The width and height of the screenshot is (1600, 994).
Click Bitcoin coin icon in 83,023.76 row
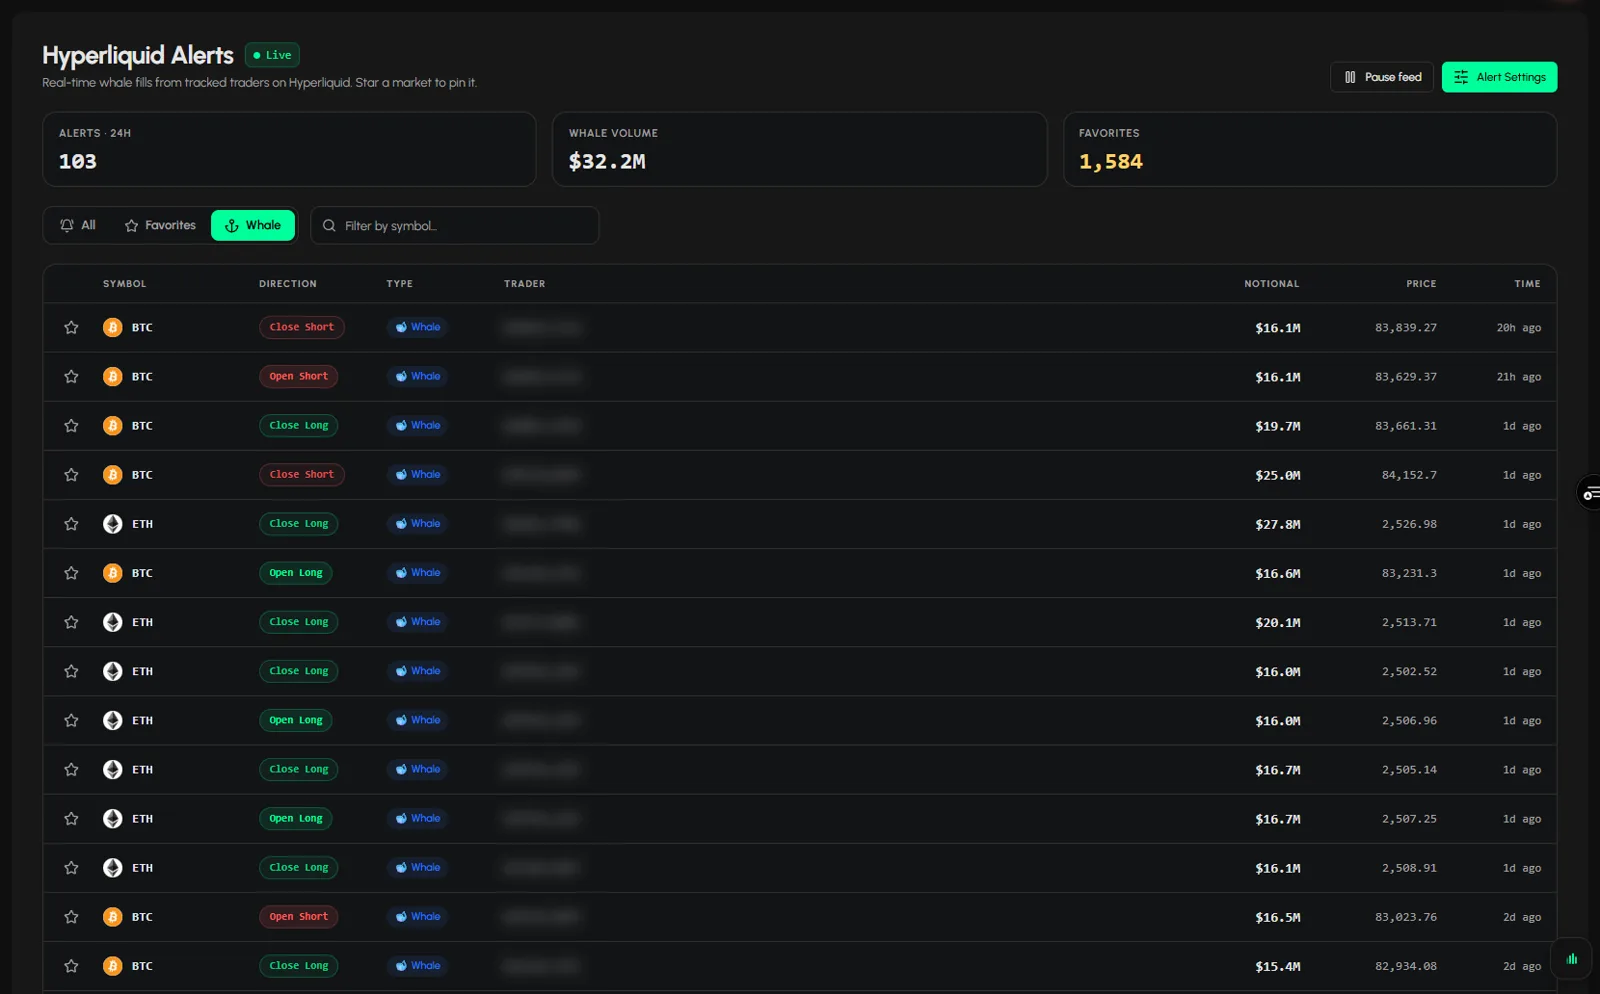tap(113, 917)
